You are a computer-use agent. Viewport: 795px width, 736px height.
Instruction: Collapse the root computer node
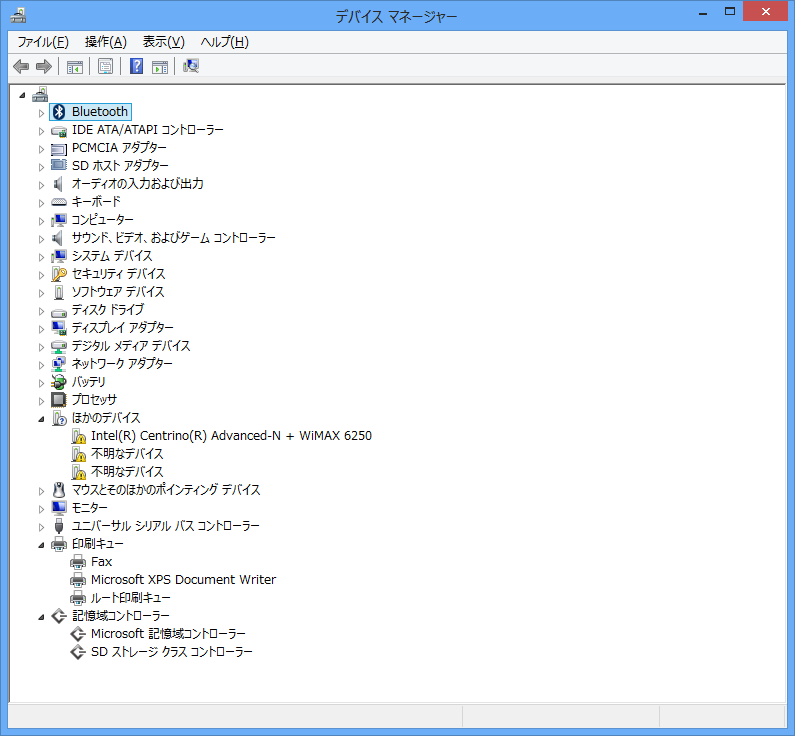click(22, 95)
